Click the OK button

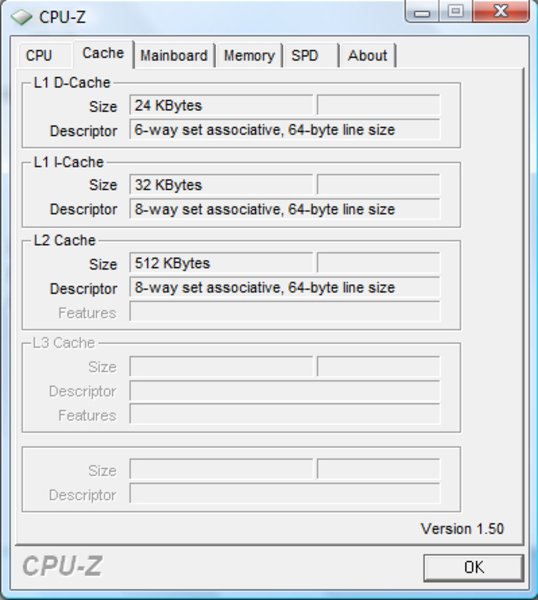473,567
